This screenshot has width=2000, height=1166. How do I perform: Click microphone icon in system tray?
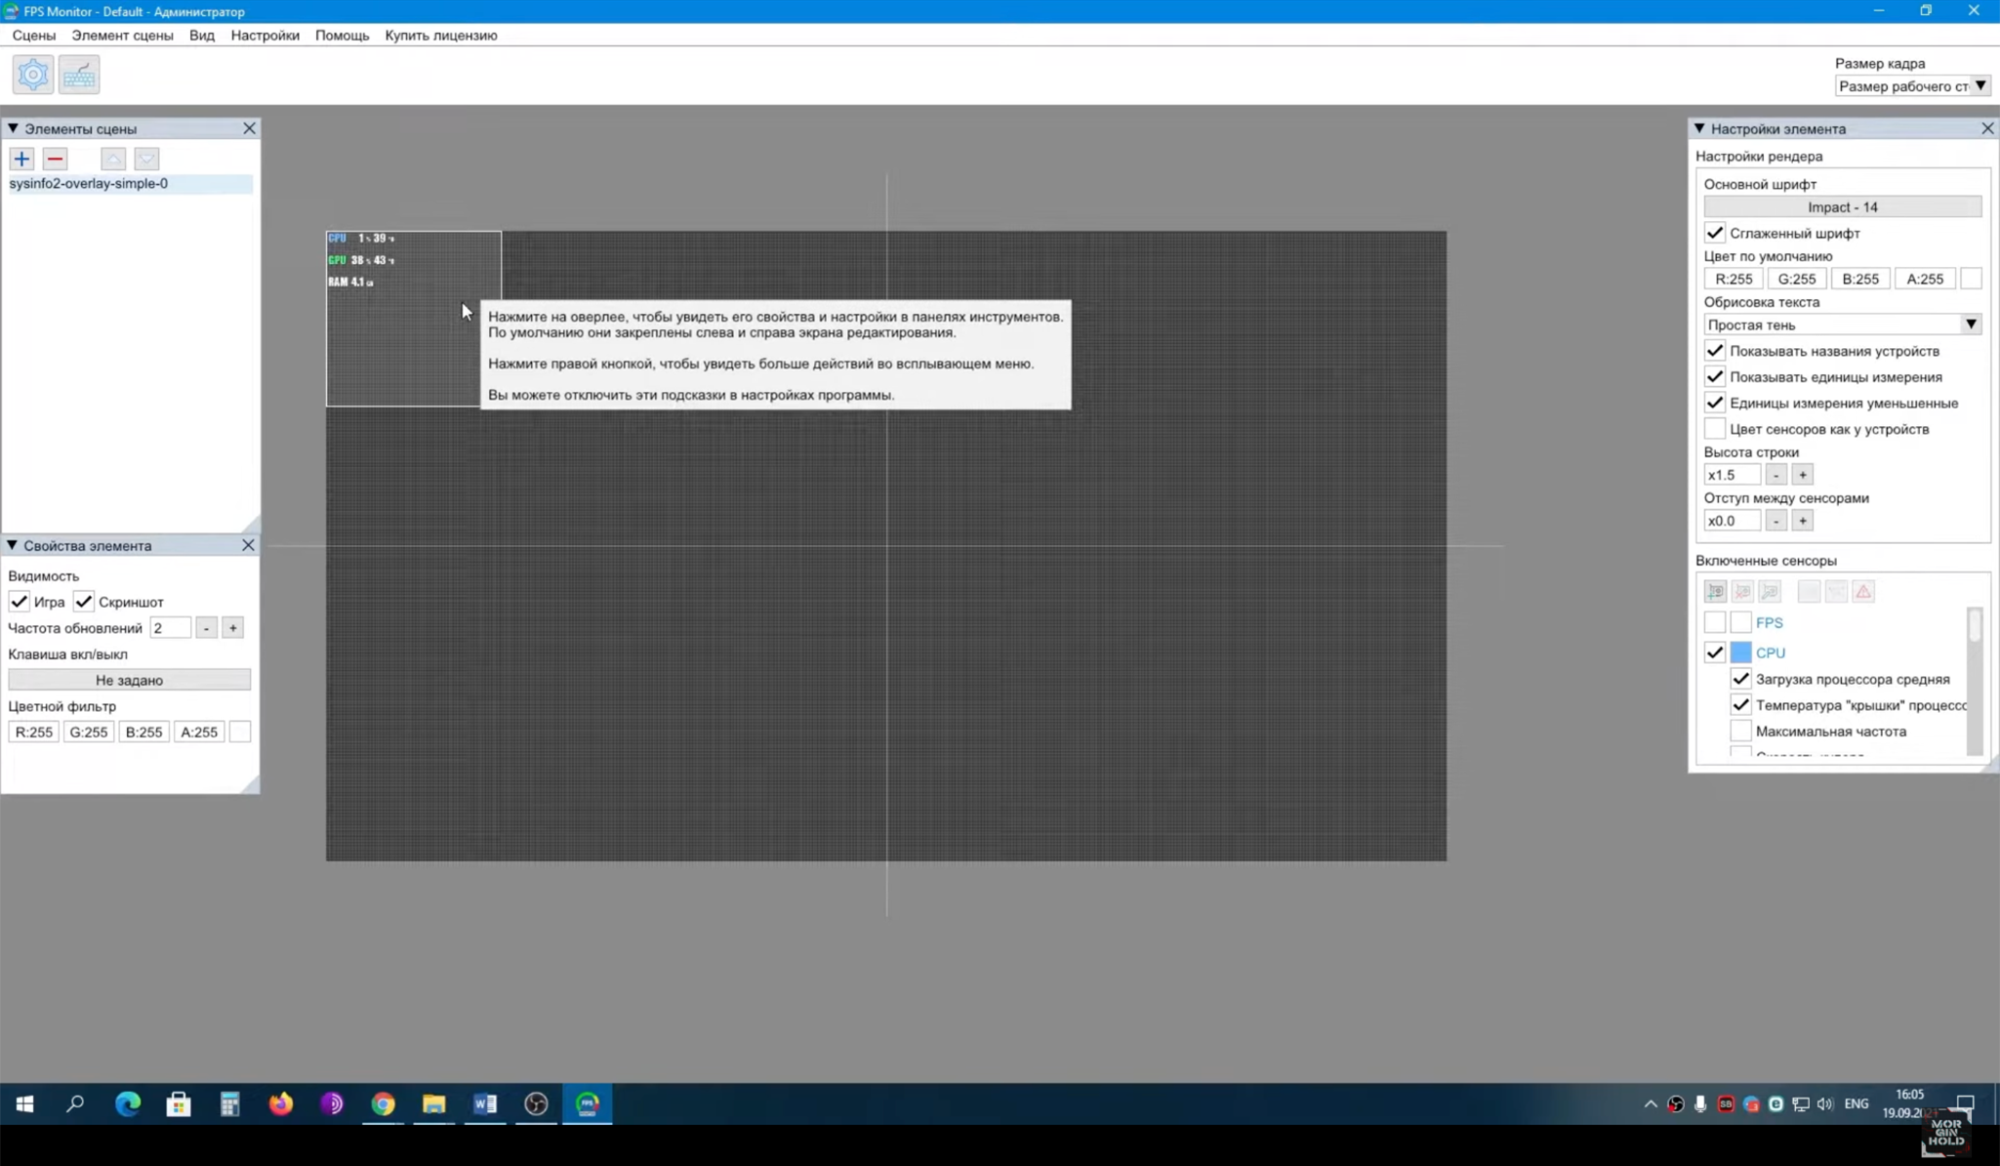coord(1700,1104)
